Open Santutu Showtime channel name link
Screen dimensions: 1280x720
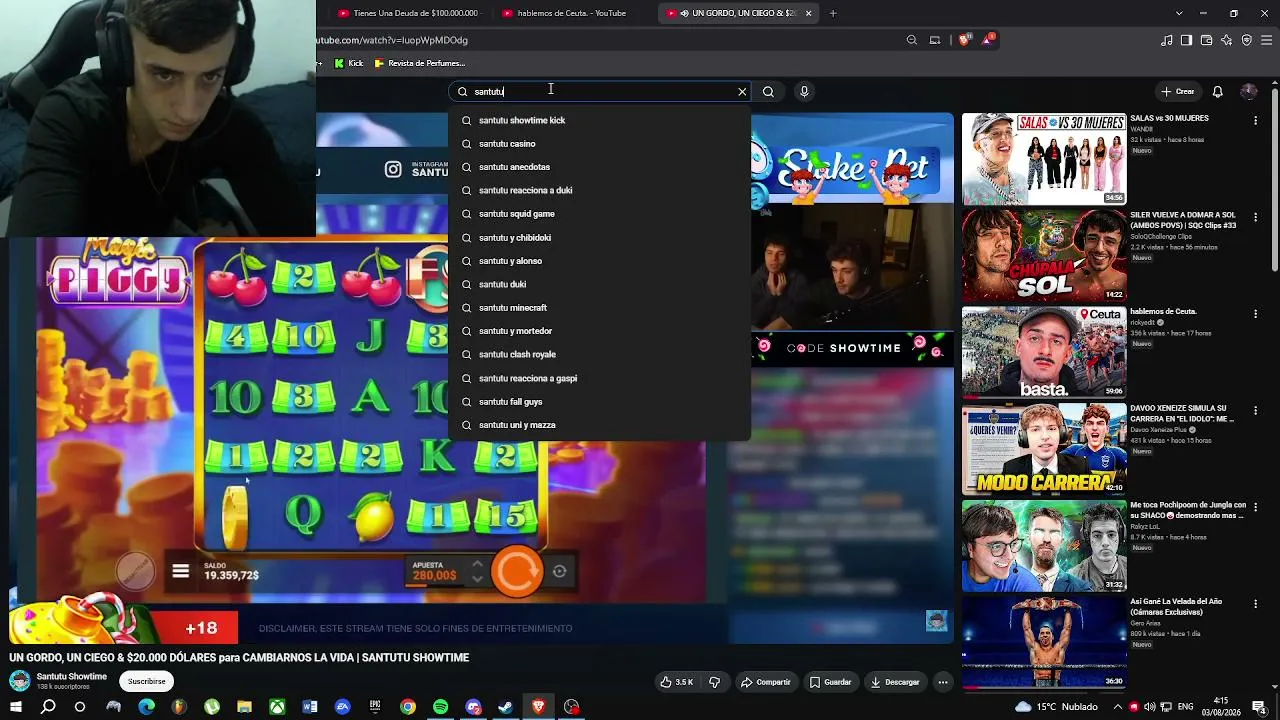point(72,676)
